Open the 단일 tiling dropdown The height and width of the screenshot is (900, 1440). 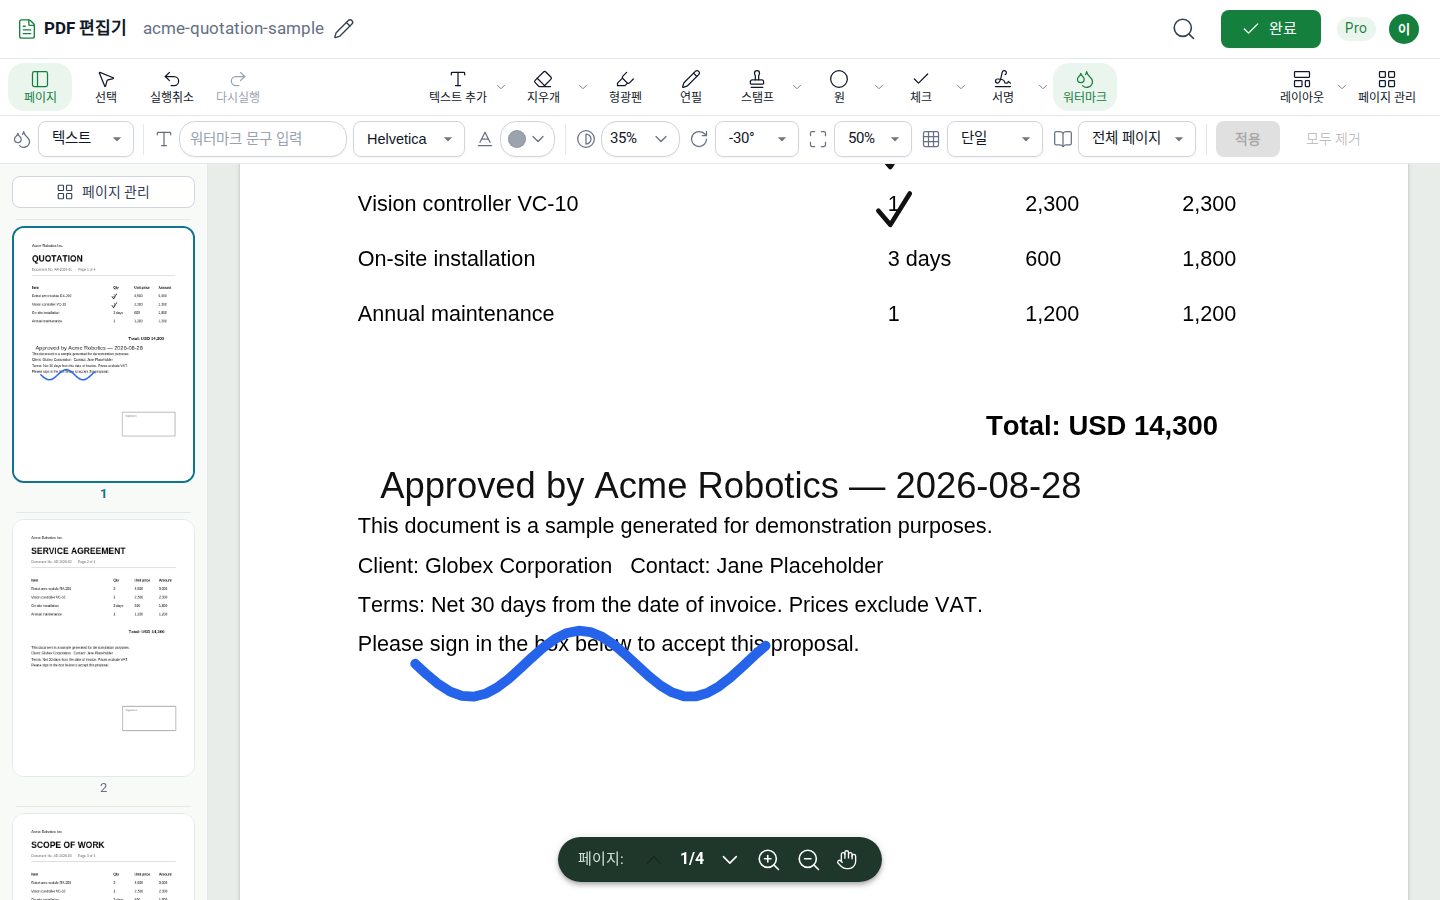point(995,139)
